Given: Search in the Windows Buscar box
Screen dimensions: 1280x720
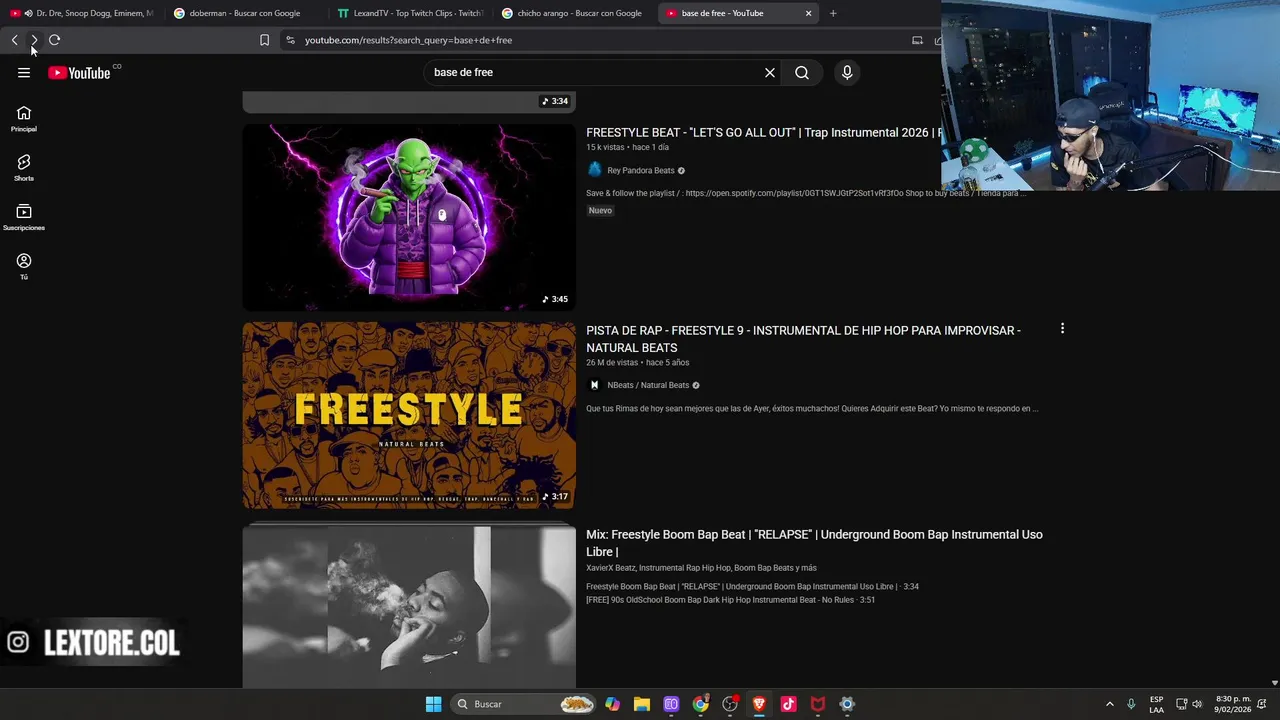Looking at the screenshot, I should (x=525, y=704).
